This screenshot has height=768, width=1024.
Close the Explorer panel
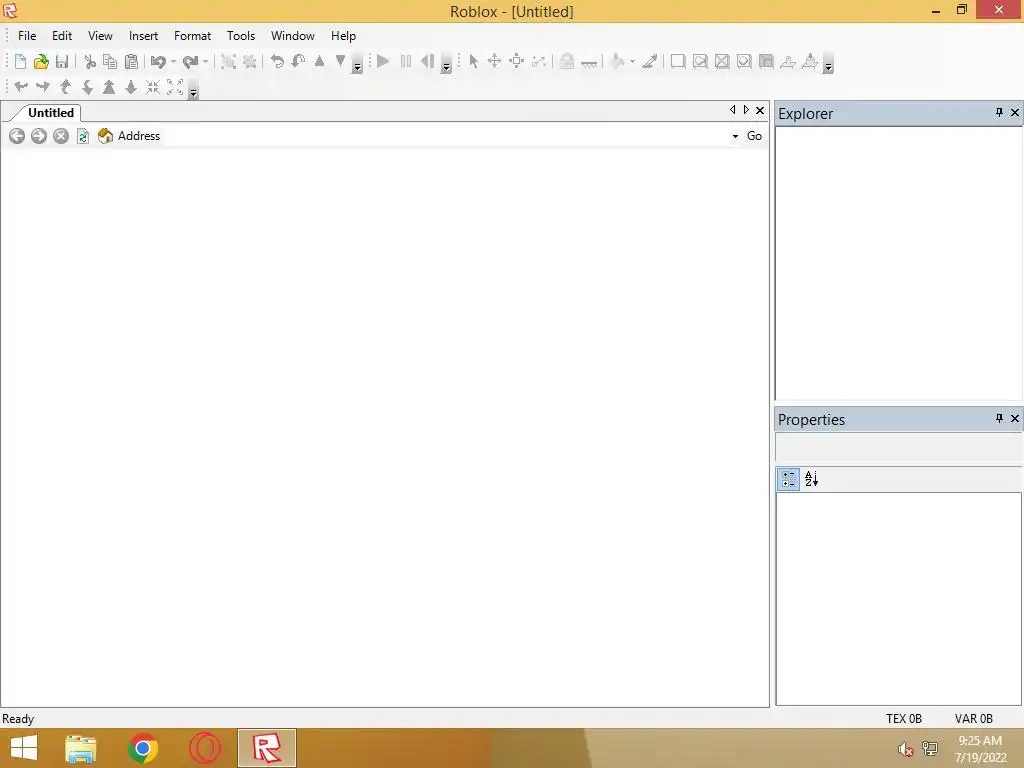click(1015, 113)
